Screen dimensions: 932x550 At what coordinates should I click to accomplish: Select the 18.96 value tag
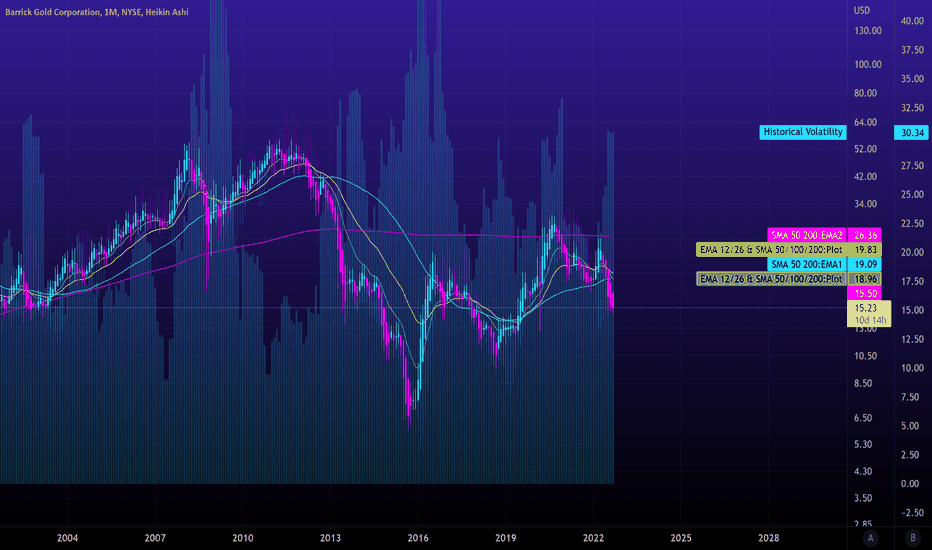(865, 279)
